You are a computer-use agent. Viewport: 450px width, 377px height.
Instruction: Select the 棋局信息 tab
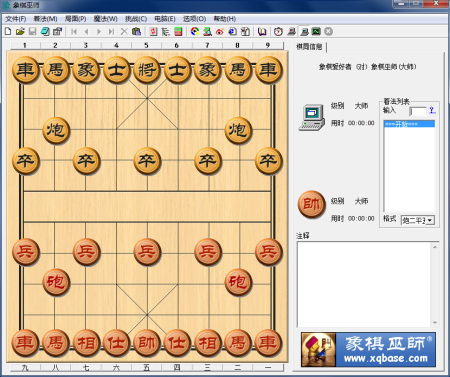(309, 47)
